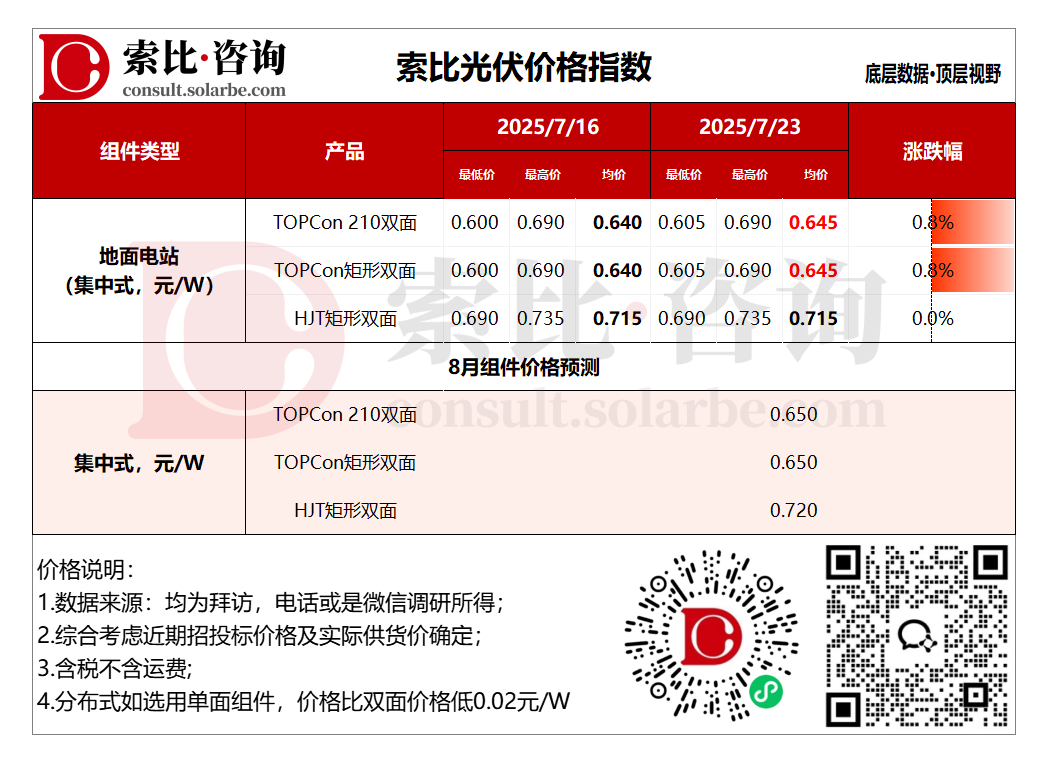Click 最高价 subheader under 2025/7/16
The image size is (1047, 763).
pyautogui.click(x=543, y=175)
